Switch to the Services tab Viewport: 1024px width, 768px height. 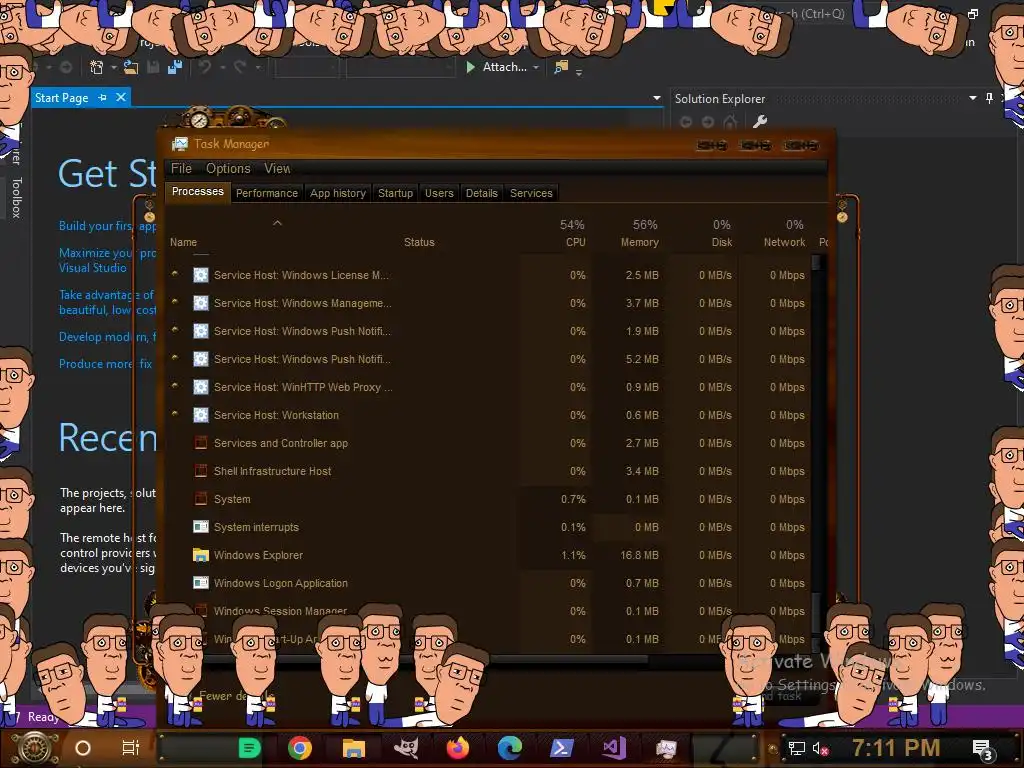click(531, 193)
